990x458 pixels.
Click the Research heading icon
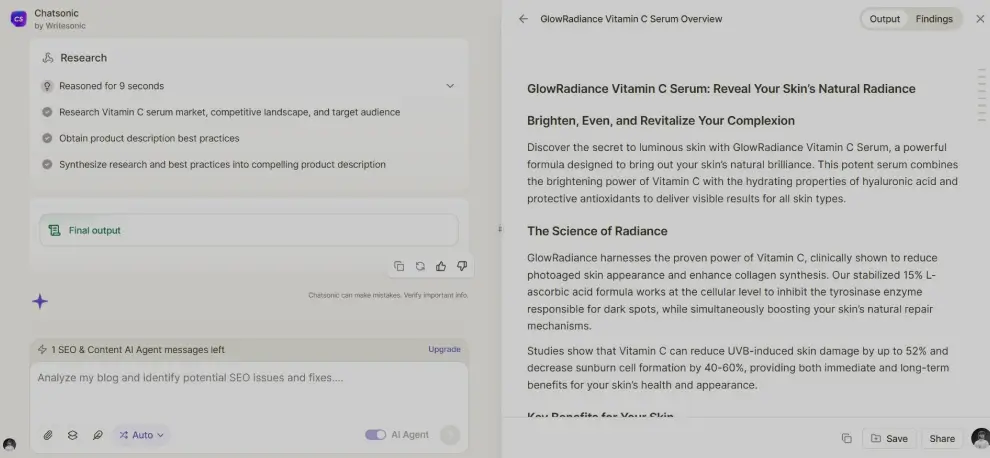47,57
